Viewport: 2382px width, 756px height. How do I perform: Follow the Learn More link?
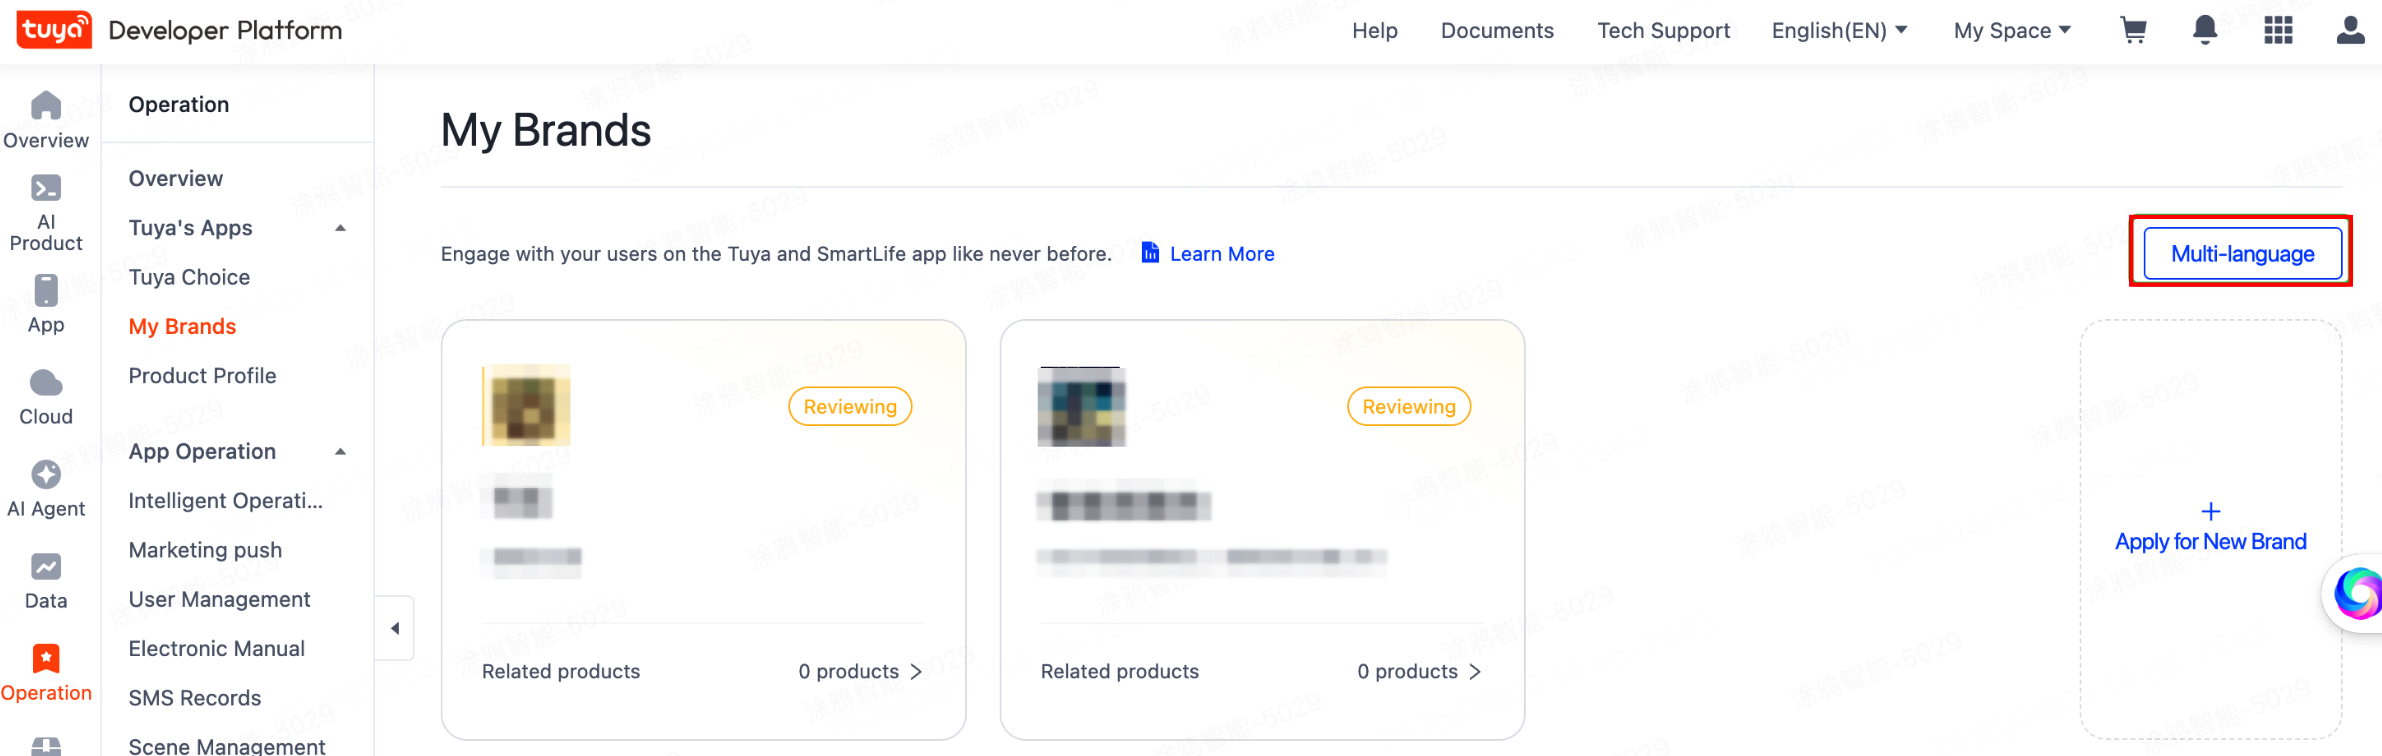[x=1221, y=254]
